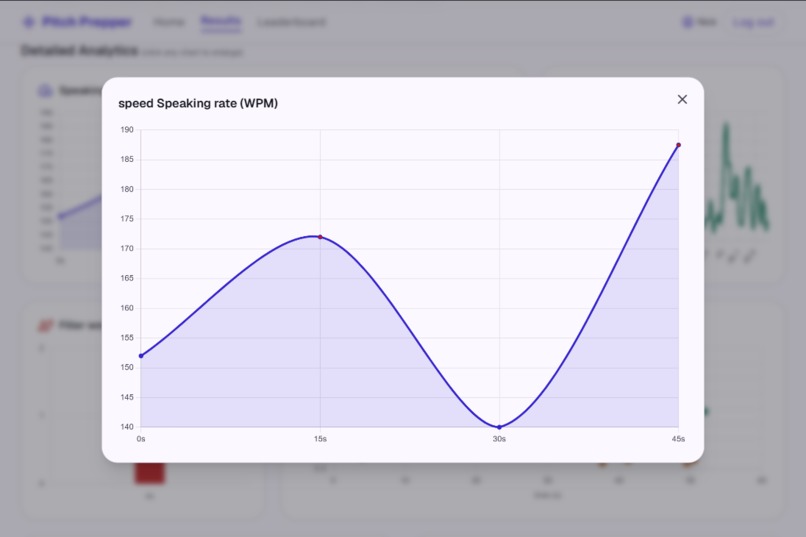This screenshot has height=537, width=806.
Task: Click the '170' y-axis label
Action: coord(127,248)
